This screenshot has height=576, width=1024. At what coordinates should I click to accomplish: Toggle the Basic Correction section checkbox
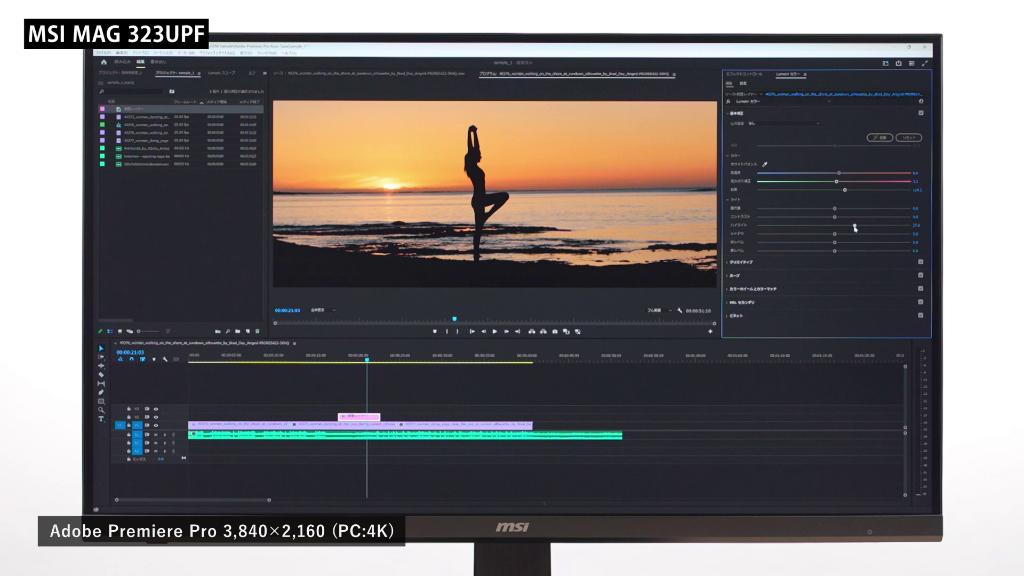click(x=920, y=113)
